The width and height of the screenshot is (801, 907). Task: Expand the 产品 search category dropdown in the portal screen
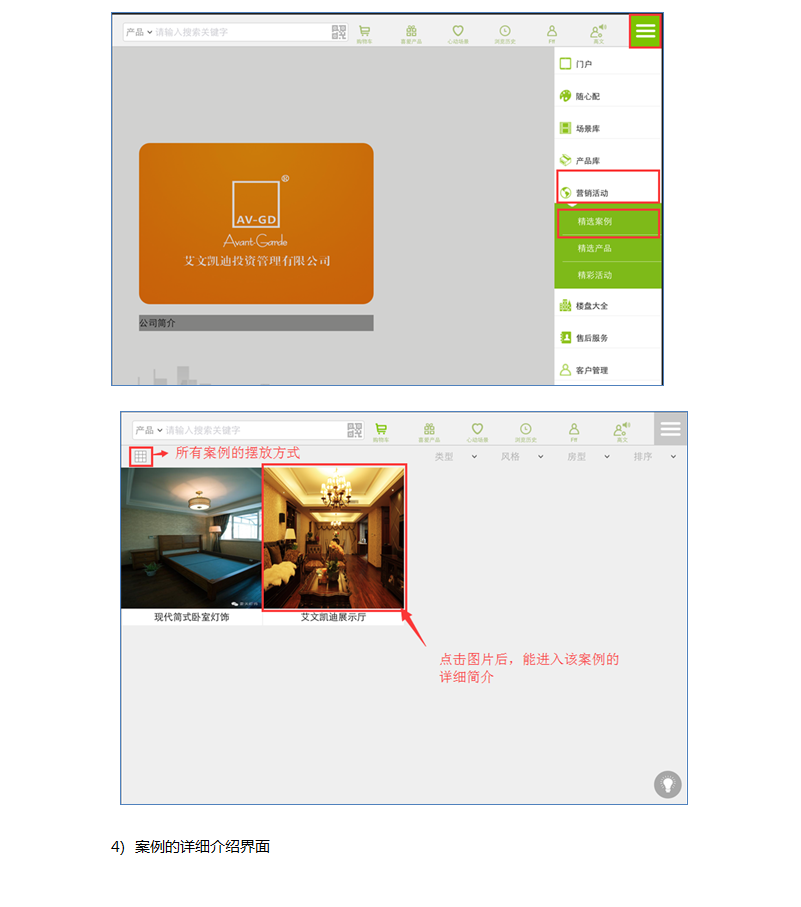tap(139, 32)
